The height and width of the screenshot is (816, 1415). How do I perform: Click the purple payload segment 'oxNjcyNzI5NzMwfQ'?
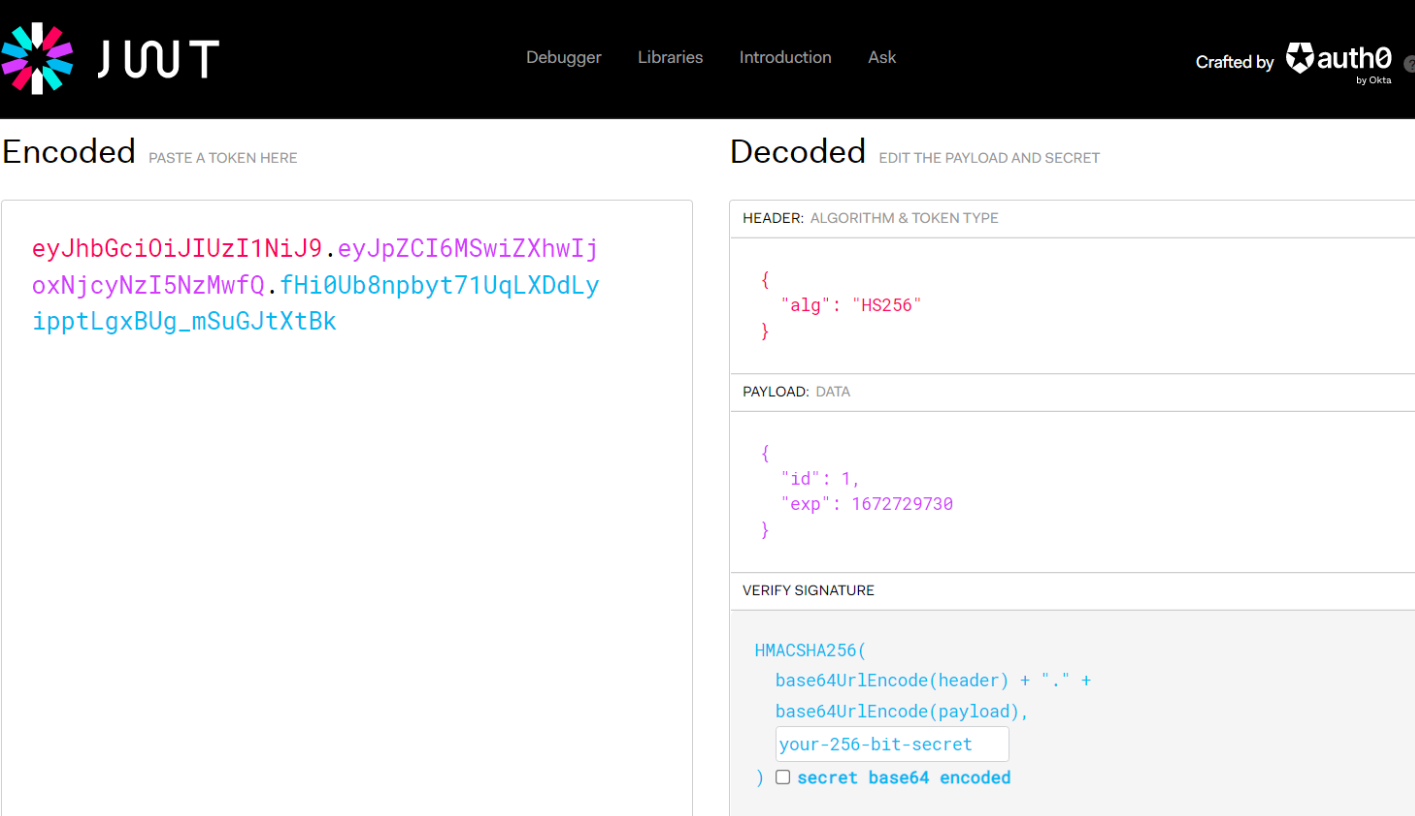tap(148, 285)
